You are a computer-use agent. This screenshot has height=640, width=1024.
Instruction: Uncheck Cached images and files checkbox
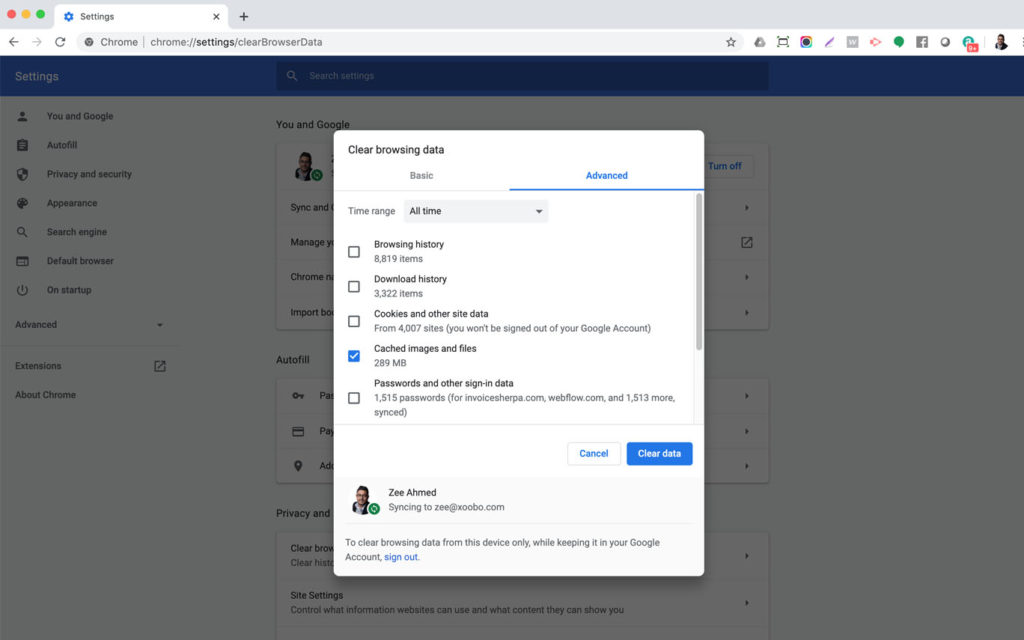point(354,356)
